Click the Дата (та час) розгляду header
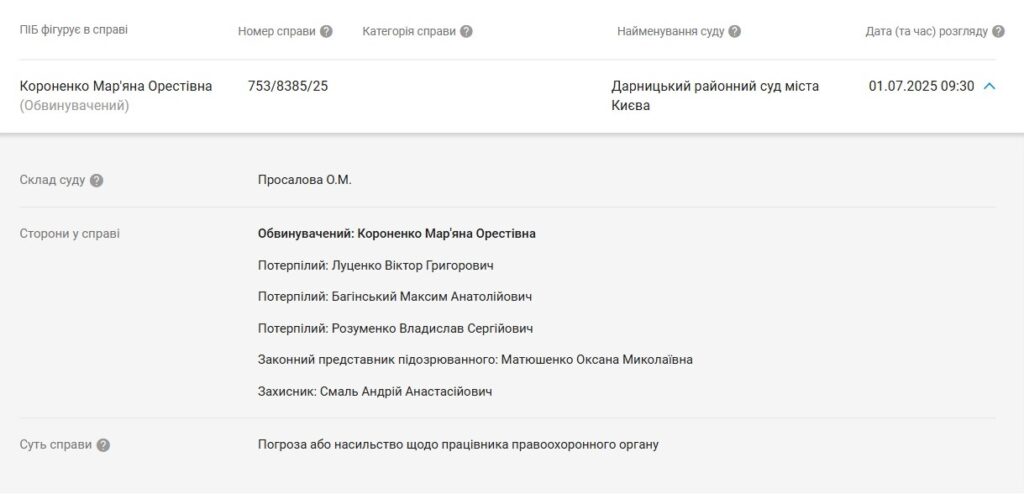1024x494 pixels. 927,31
